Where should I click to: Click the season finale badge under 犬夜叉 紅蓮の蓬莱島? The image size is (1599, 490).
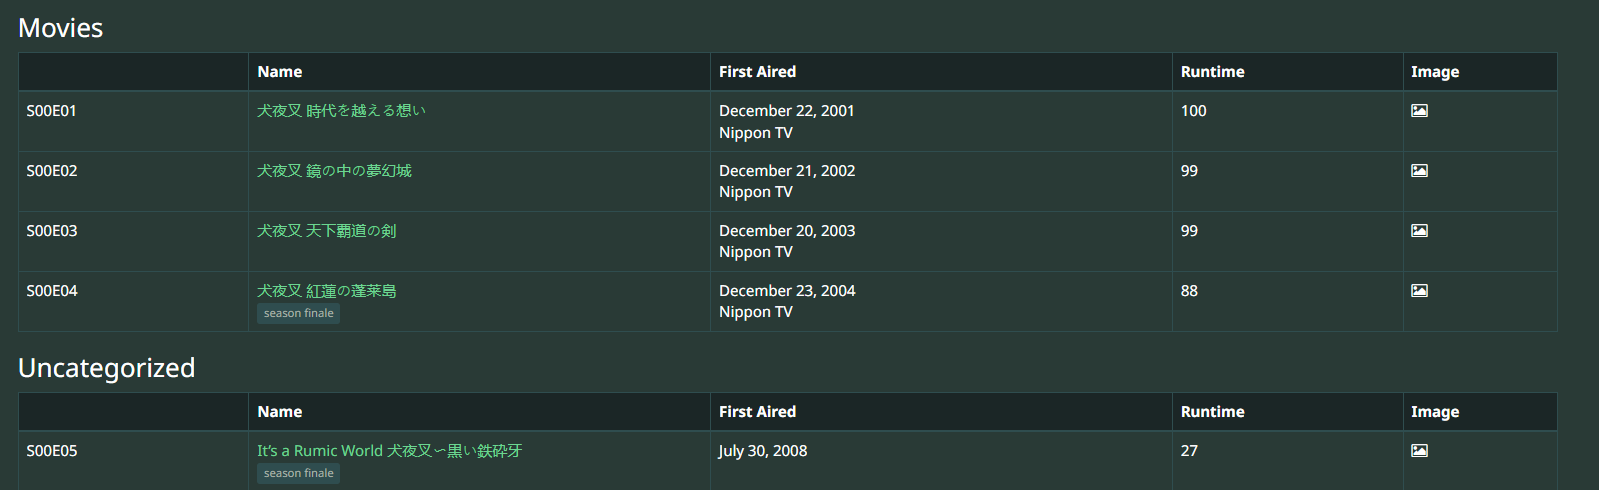point(298,313)
